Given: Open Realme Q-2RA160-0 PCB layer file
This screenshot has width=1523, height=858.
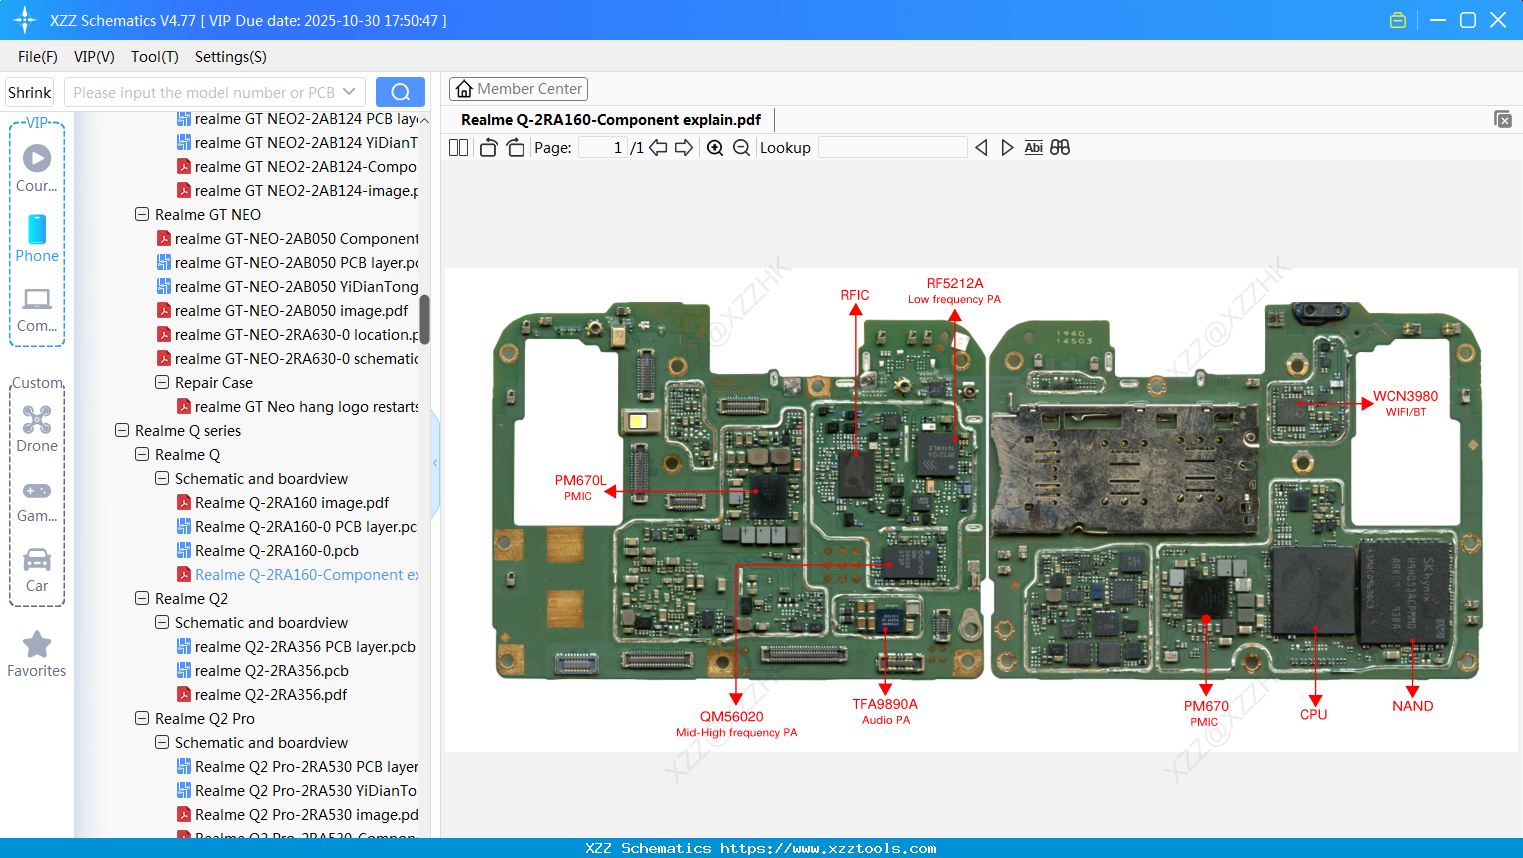Looking at the screenshot, I should (x=297, y=527).
